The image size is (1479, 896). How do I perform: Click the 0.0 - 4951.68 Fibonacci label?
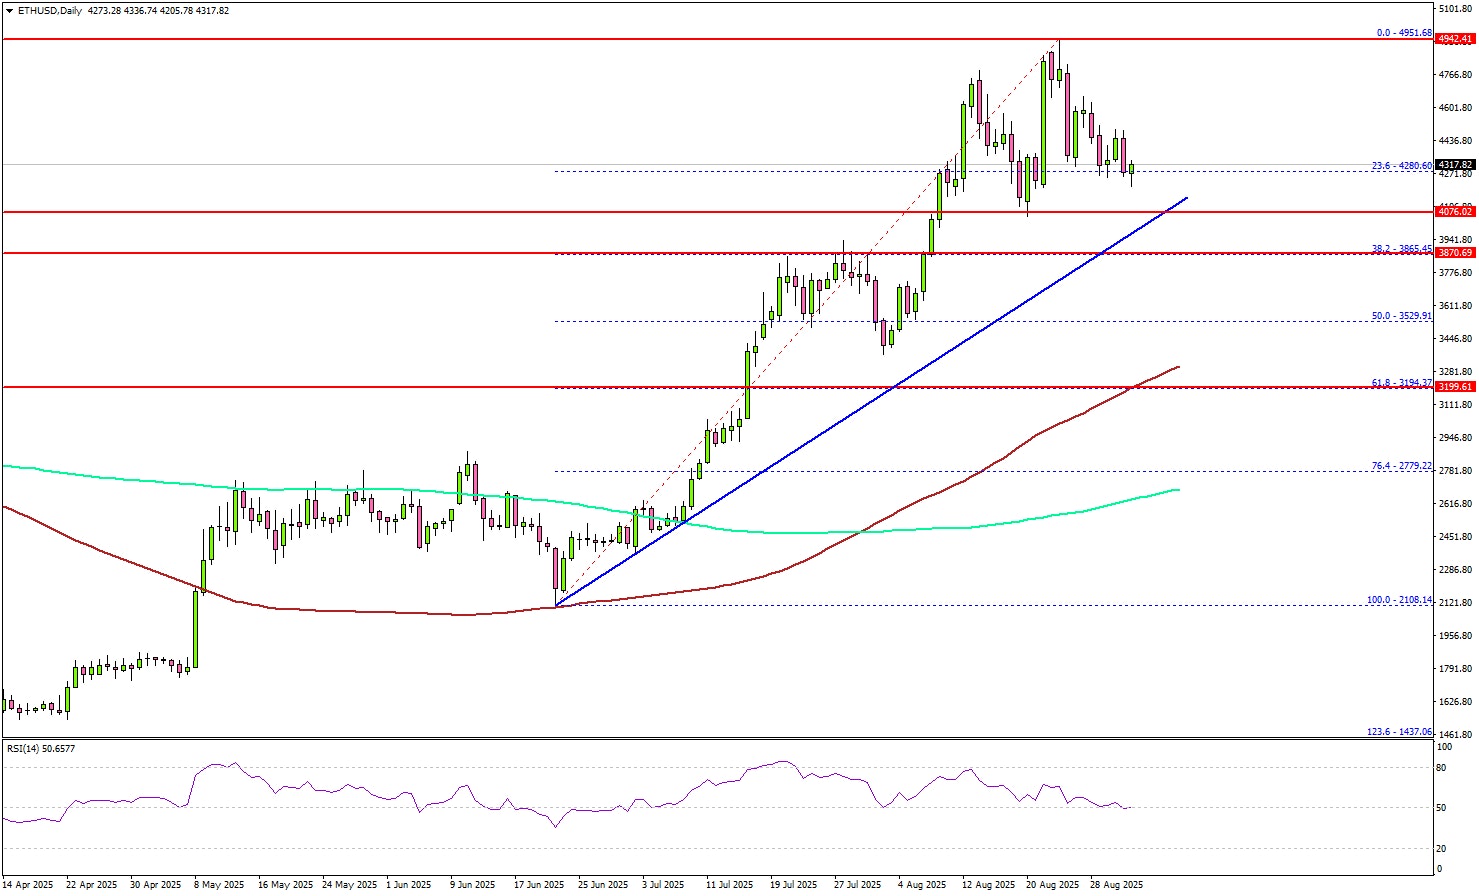point(1403,33)
